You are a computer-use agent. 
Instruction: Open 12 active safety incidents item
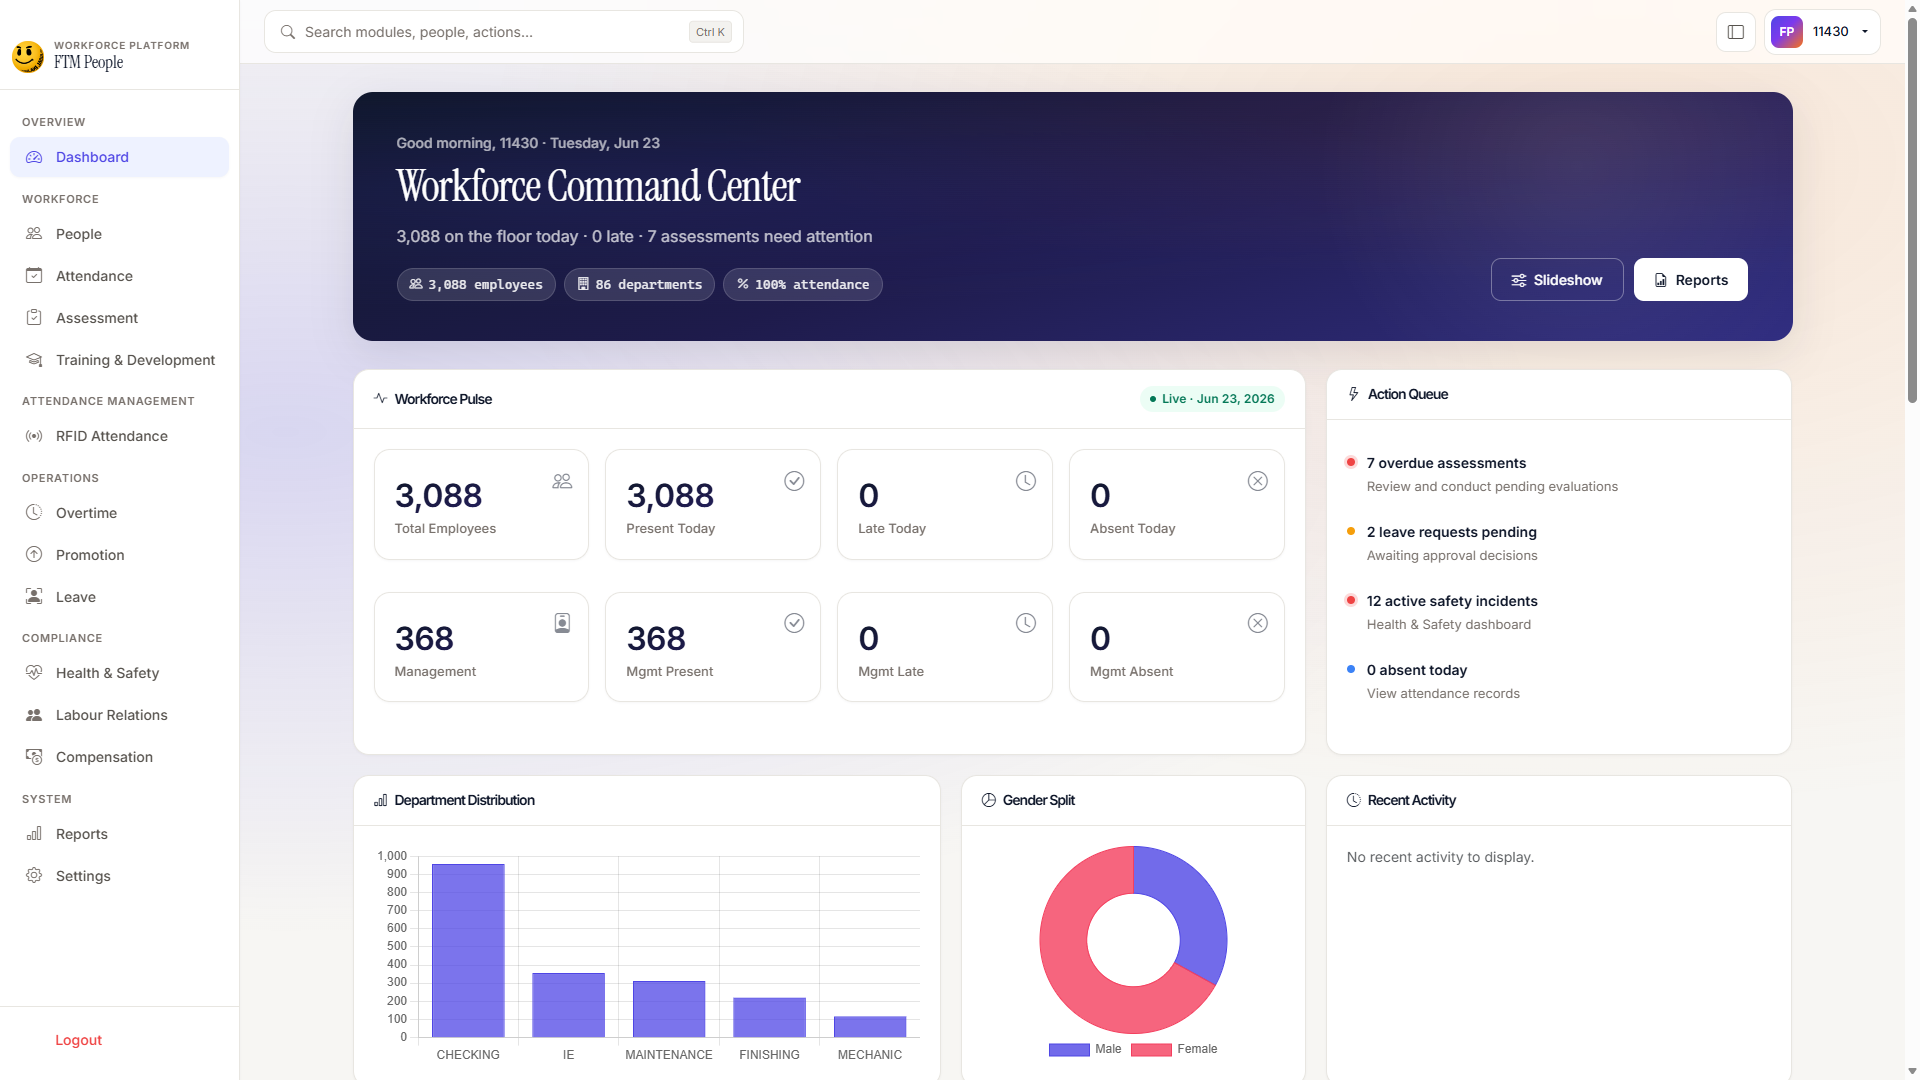coord(1558,612)
